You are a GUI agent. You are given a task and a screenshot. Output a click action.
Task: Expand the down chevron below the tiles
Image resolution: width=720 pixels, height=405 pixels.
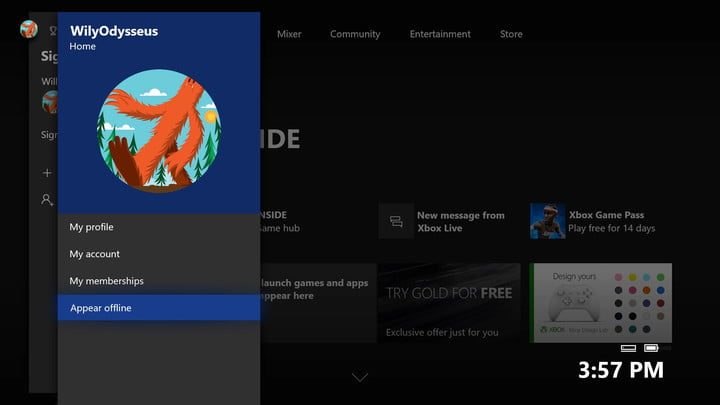[x=359, y=377]
